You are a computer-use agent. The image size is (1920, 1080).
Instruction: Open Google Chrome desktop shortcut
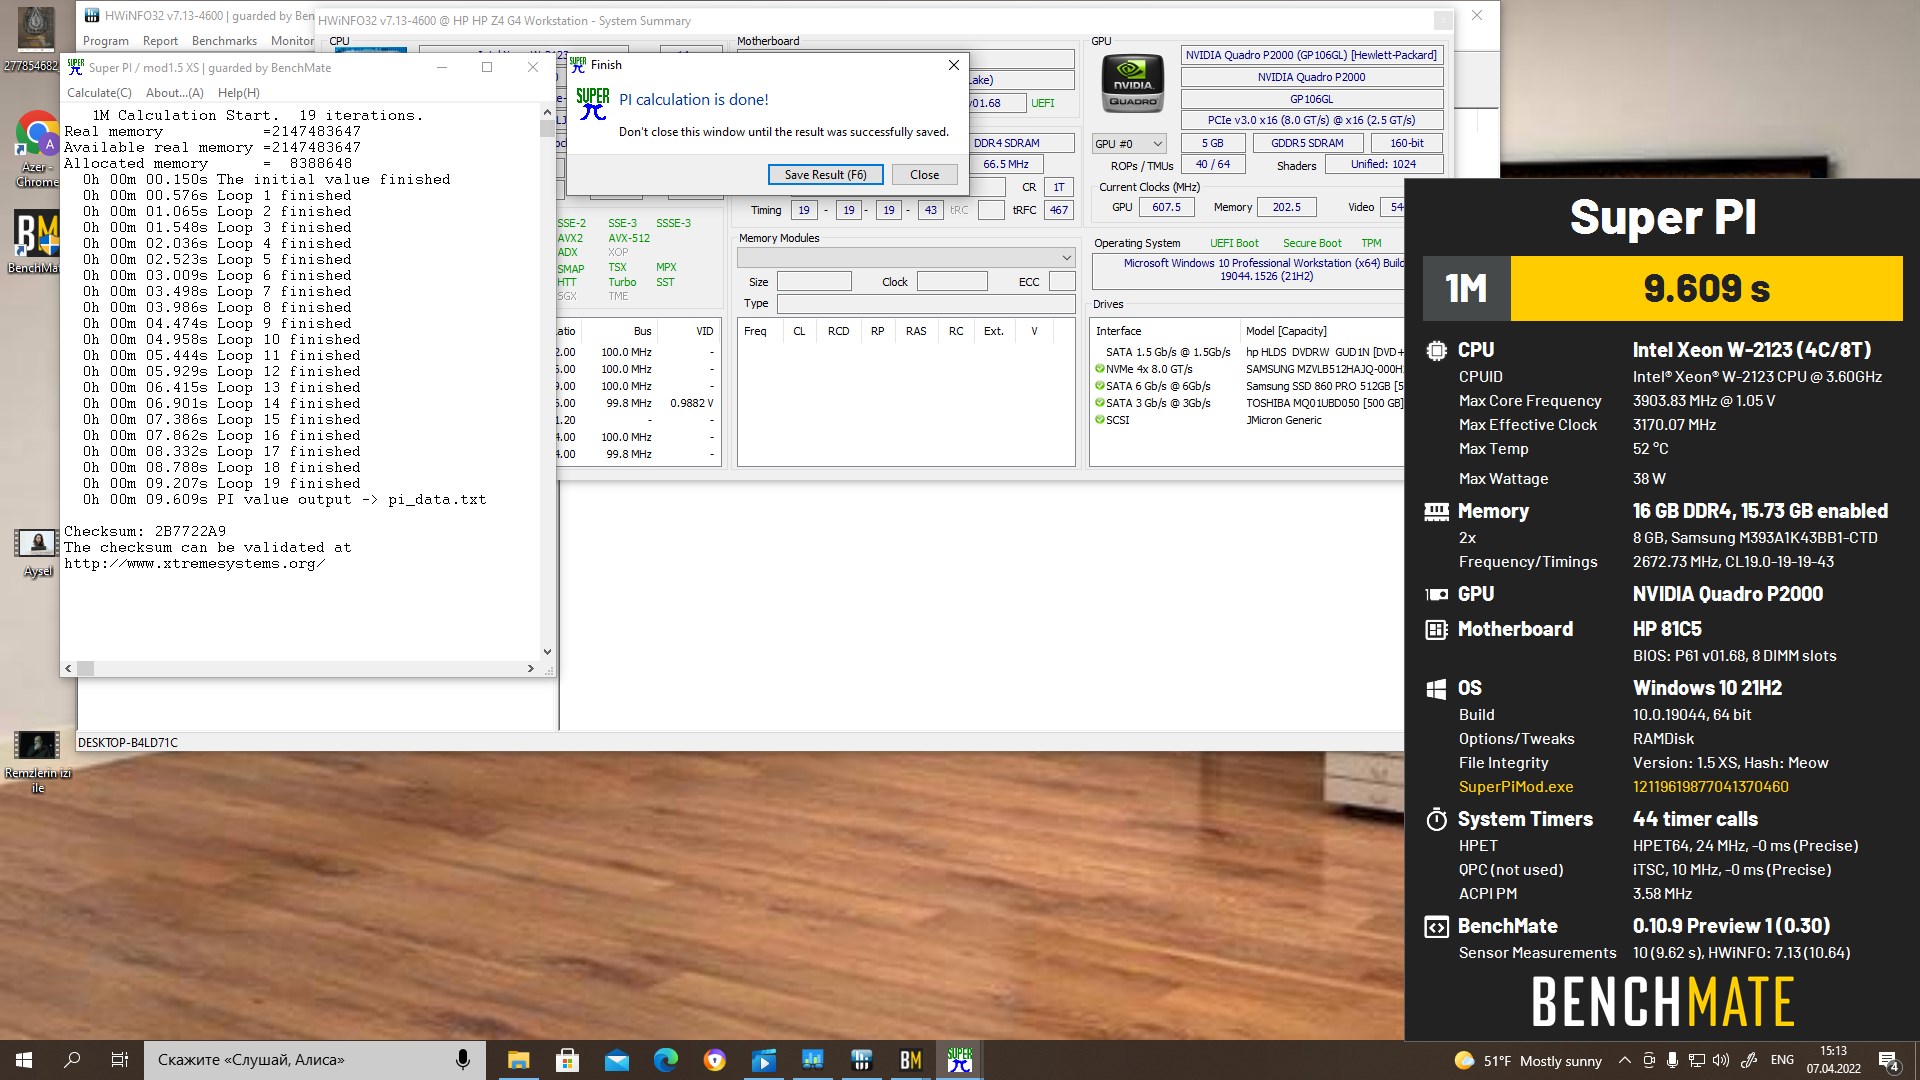pyautogui.click(x=37, y=149)
